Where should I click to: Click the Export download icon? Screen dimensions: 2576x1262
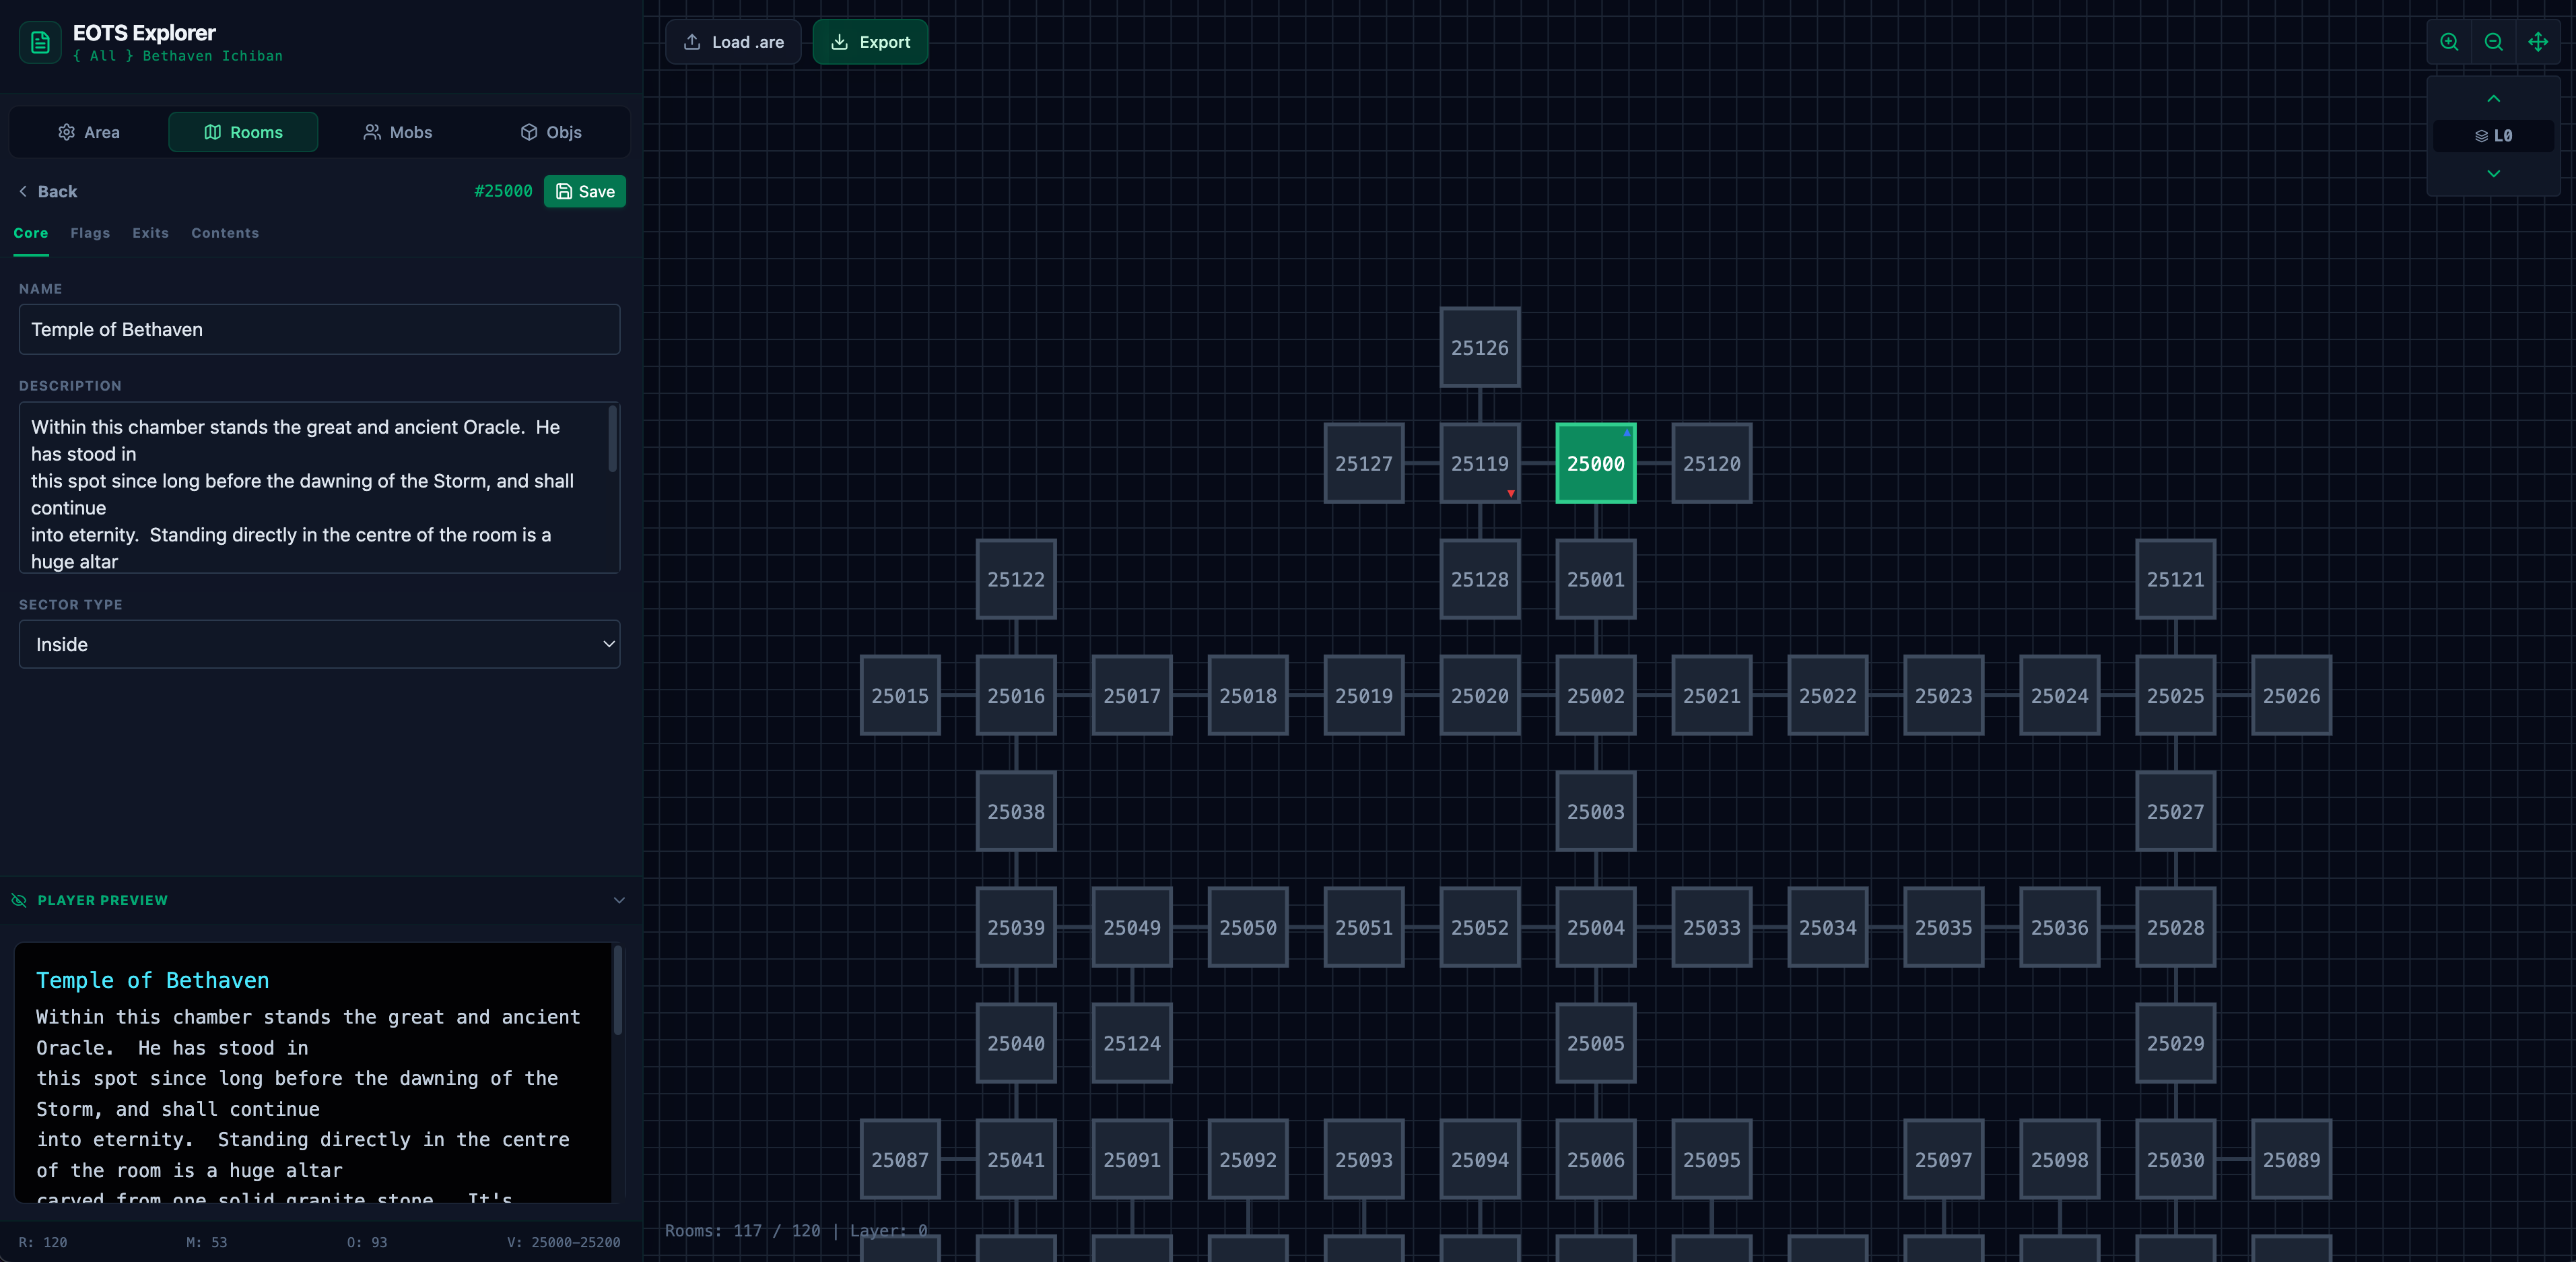(x=840, y=41)
